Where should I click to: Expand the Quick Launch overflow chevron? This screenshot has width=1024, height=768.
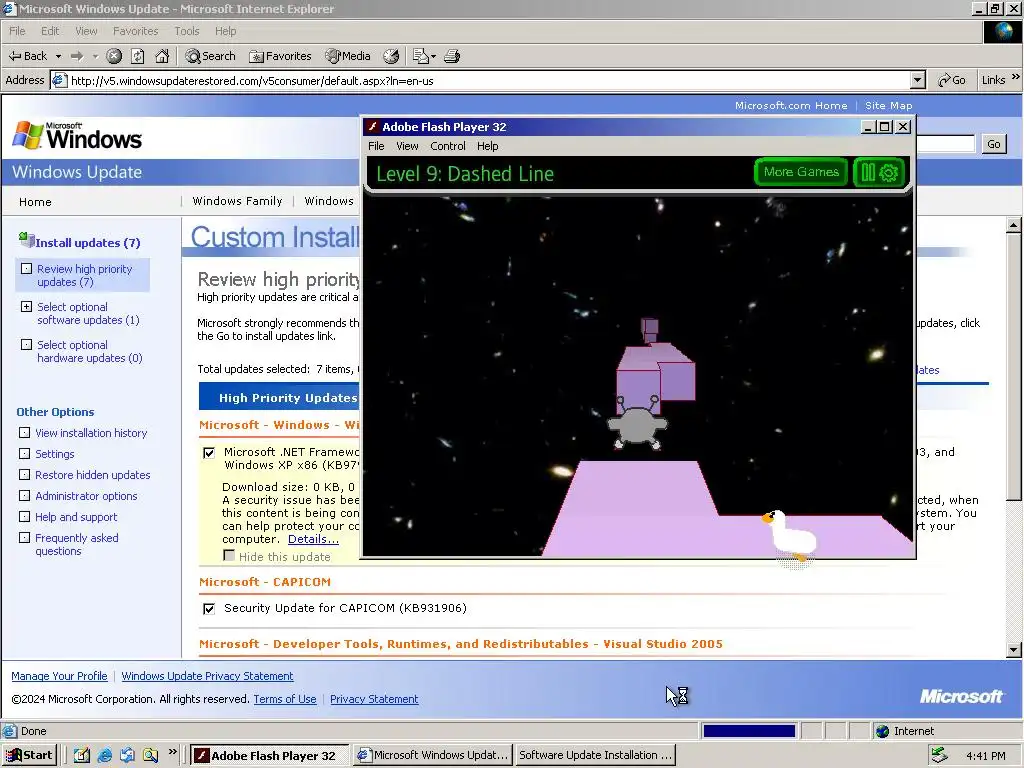click(x=172, y=752)
